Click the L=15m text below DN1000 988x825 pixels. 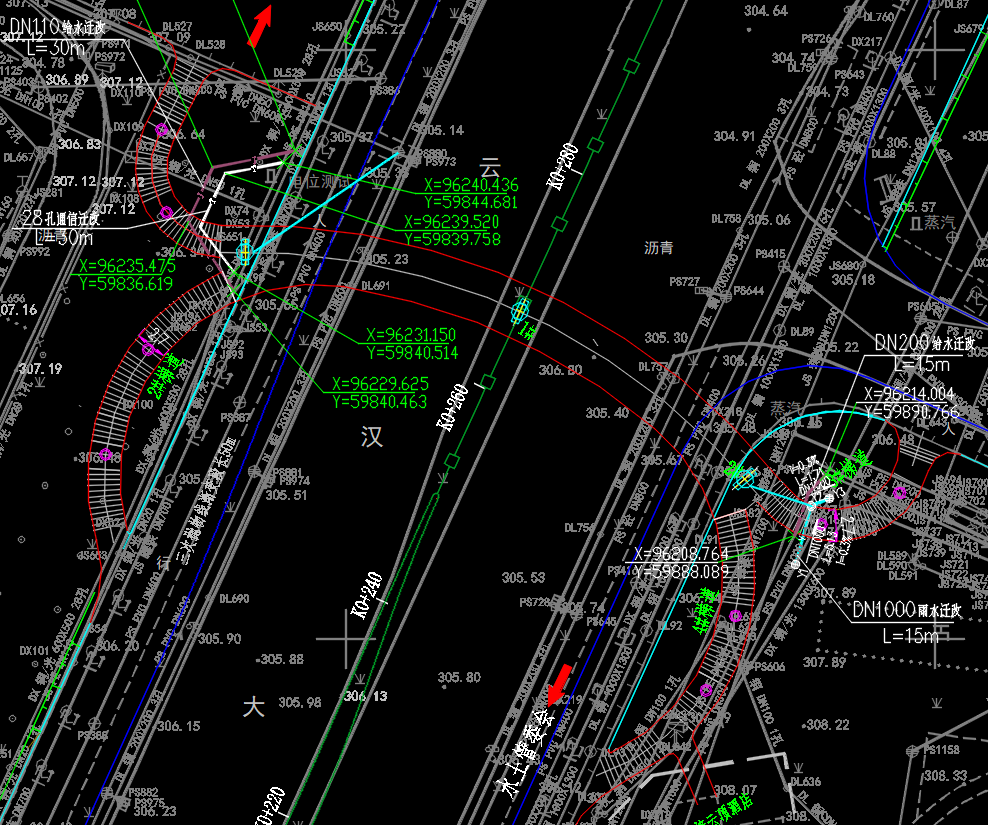pos(910,636)
